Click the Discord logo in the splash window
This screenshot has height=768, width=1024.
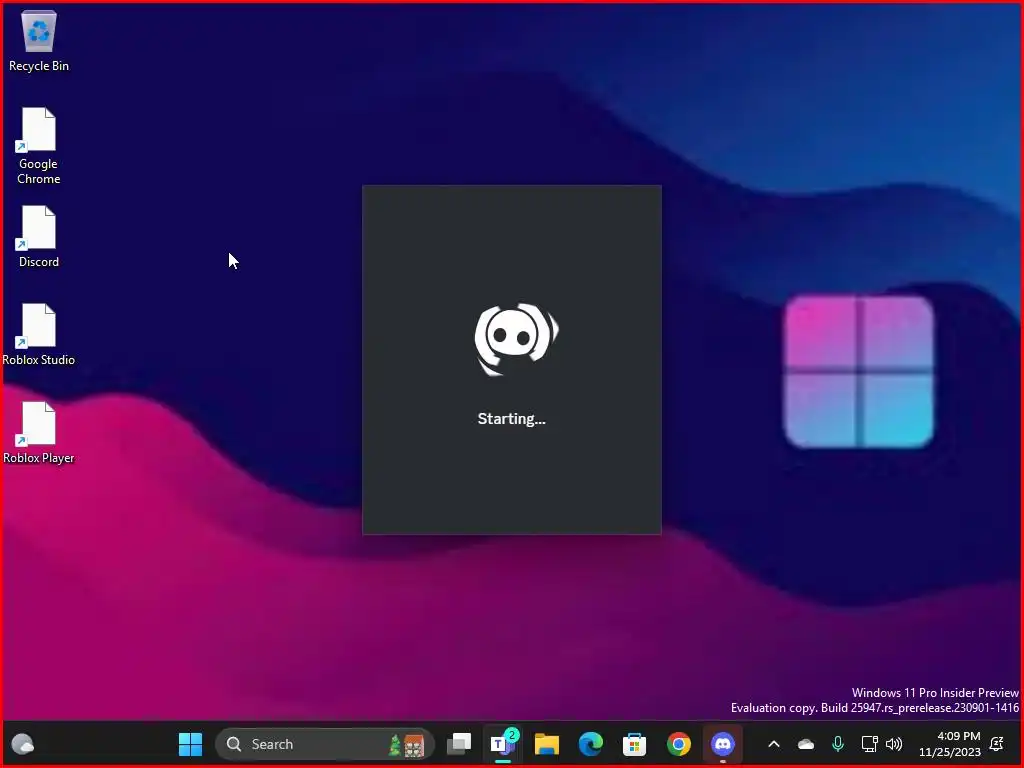click(516, 339)
